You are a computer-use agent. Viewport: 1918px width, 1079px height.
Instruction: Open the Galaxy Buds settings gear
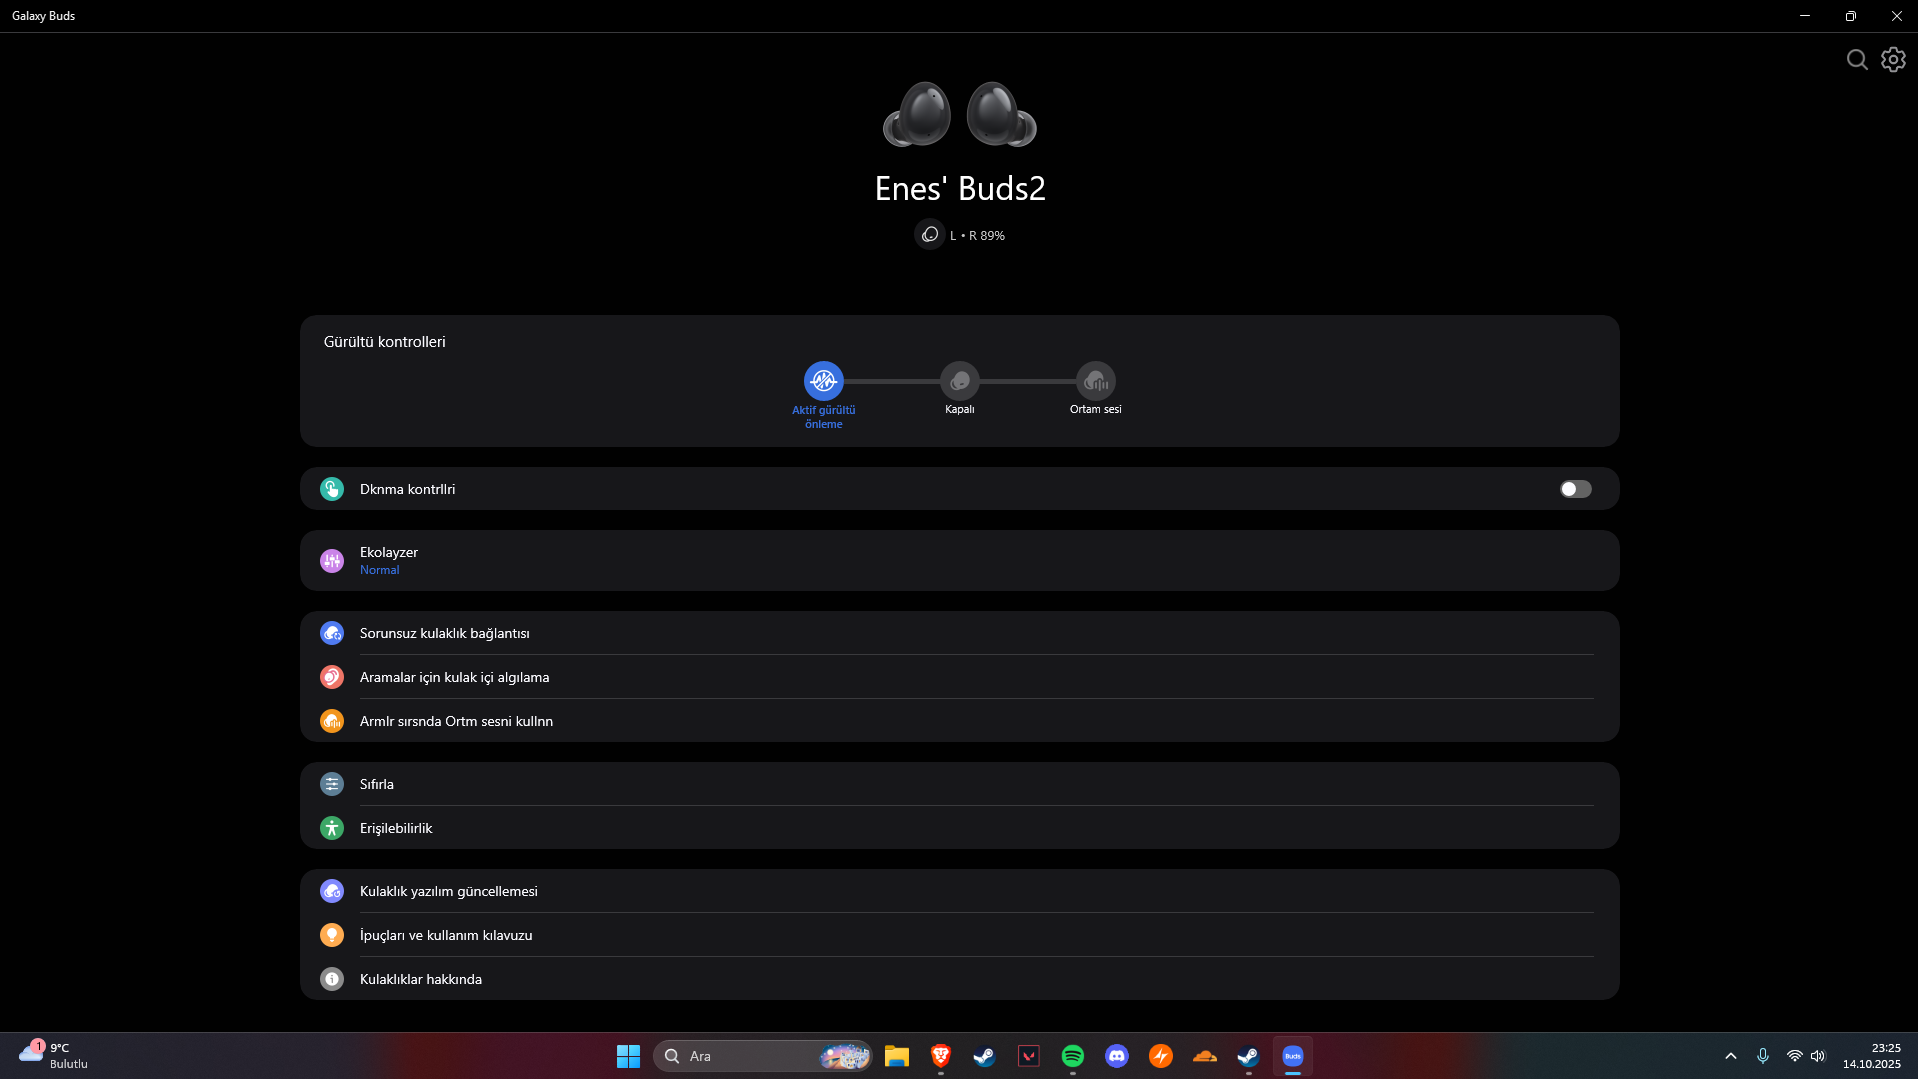pos(1893,60)
